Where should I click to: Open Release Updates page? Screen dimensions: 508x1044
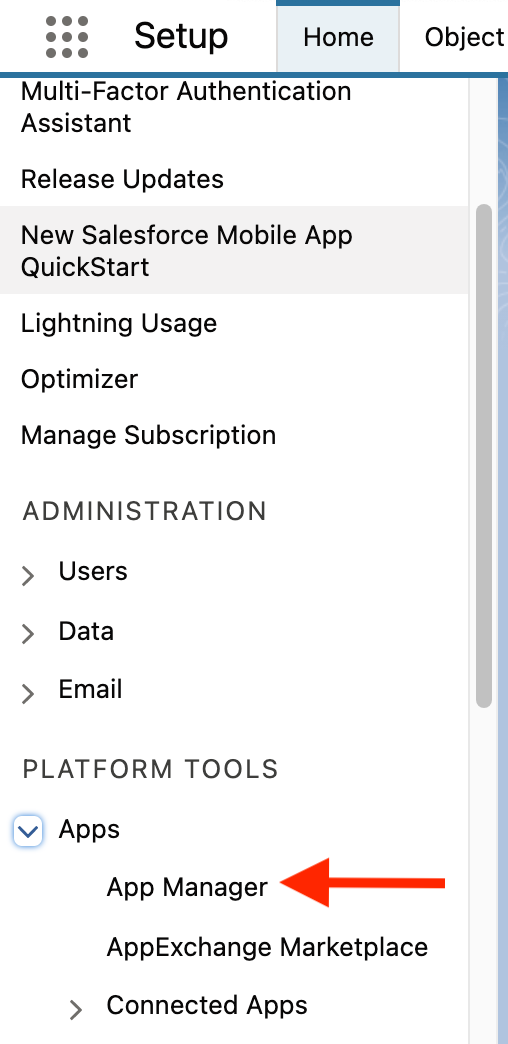[x=123, y=179]
